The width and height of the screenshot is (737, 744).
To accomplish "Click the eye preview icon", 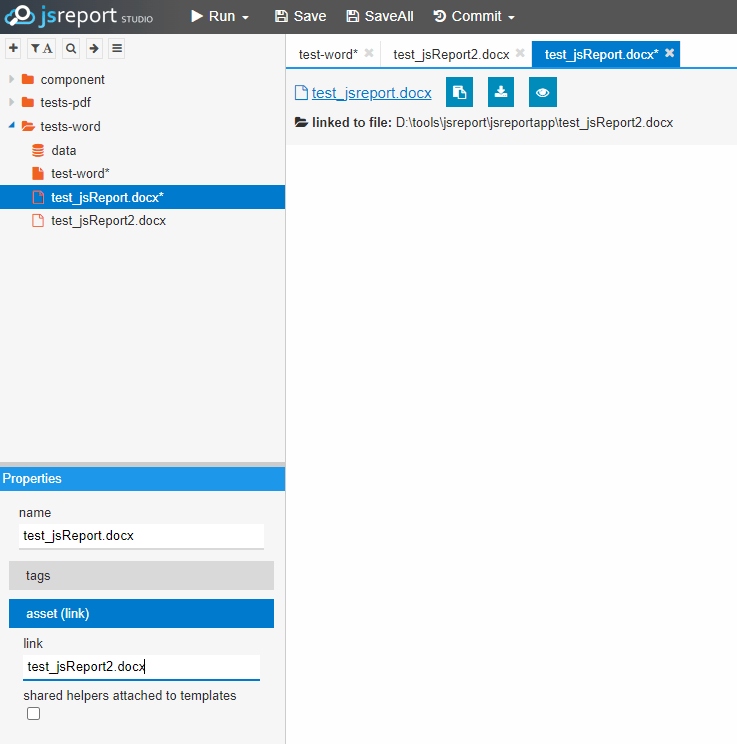I will 542,92.
